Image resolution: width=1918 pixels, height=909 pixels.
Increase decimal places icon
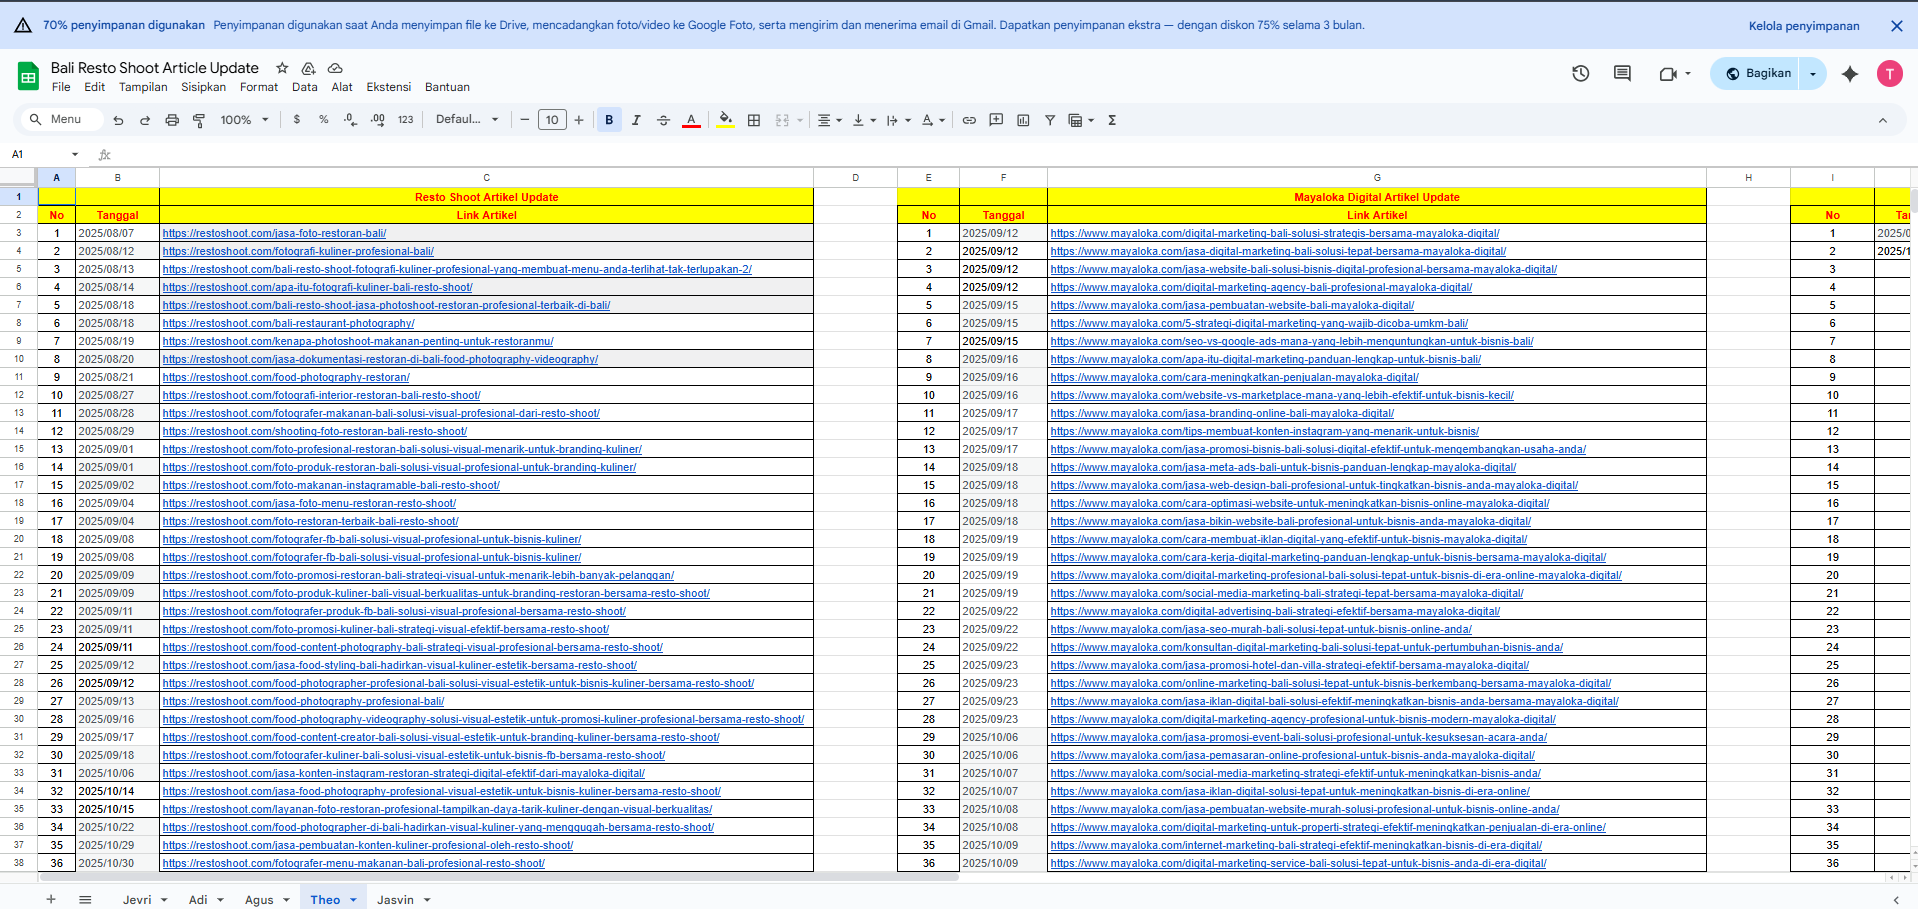pos(378,120)
